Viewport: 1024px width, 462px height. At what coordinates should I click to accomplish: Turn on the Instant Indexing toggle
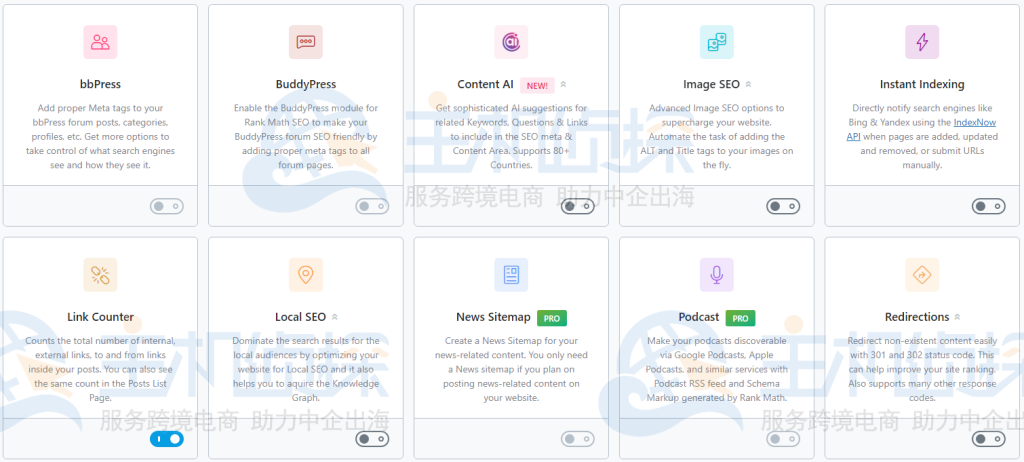coord(988,206)
